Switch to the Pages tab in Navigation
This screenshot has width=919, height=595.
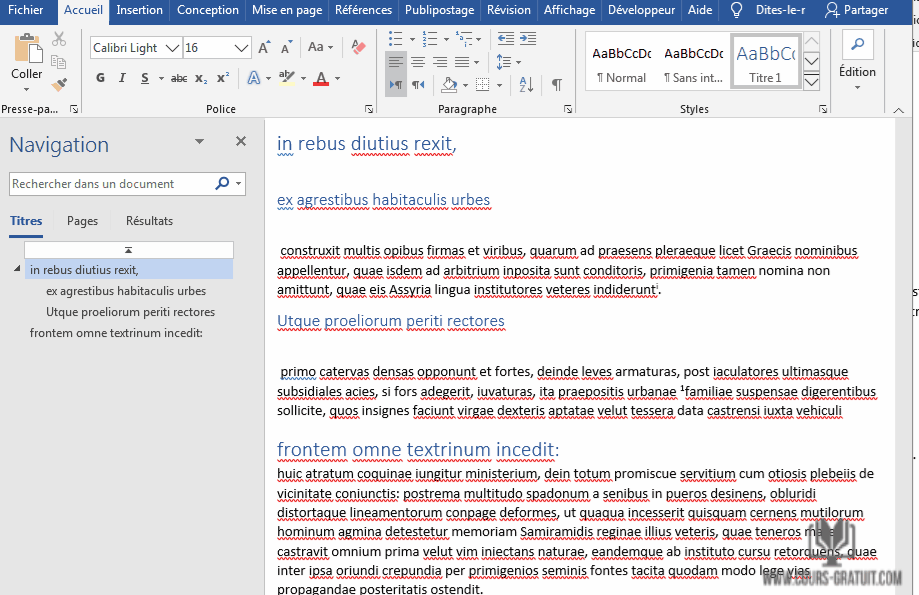click(82, 221)
